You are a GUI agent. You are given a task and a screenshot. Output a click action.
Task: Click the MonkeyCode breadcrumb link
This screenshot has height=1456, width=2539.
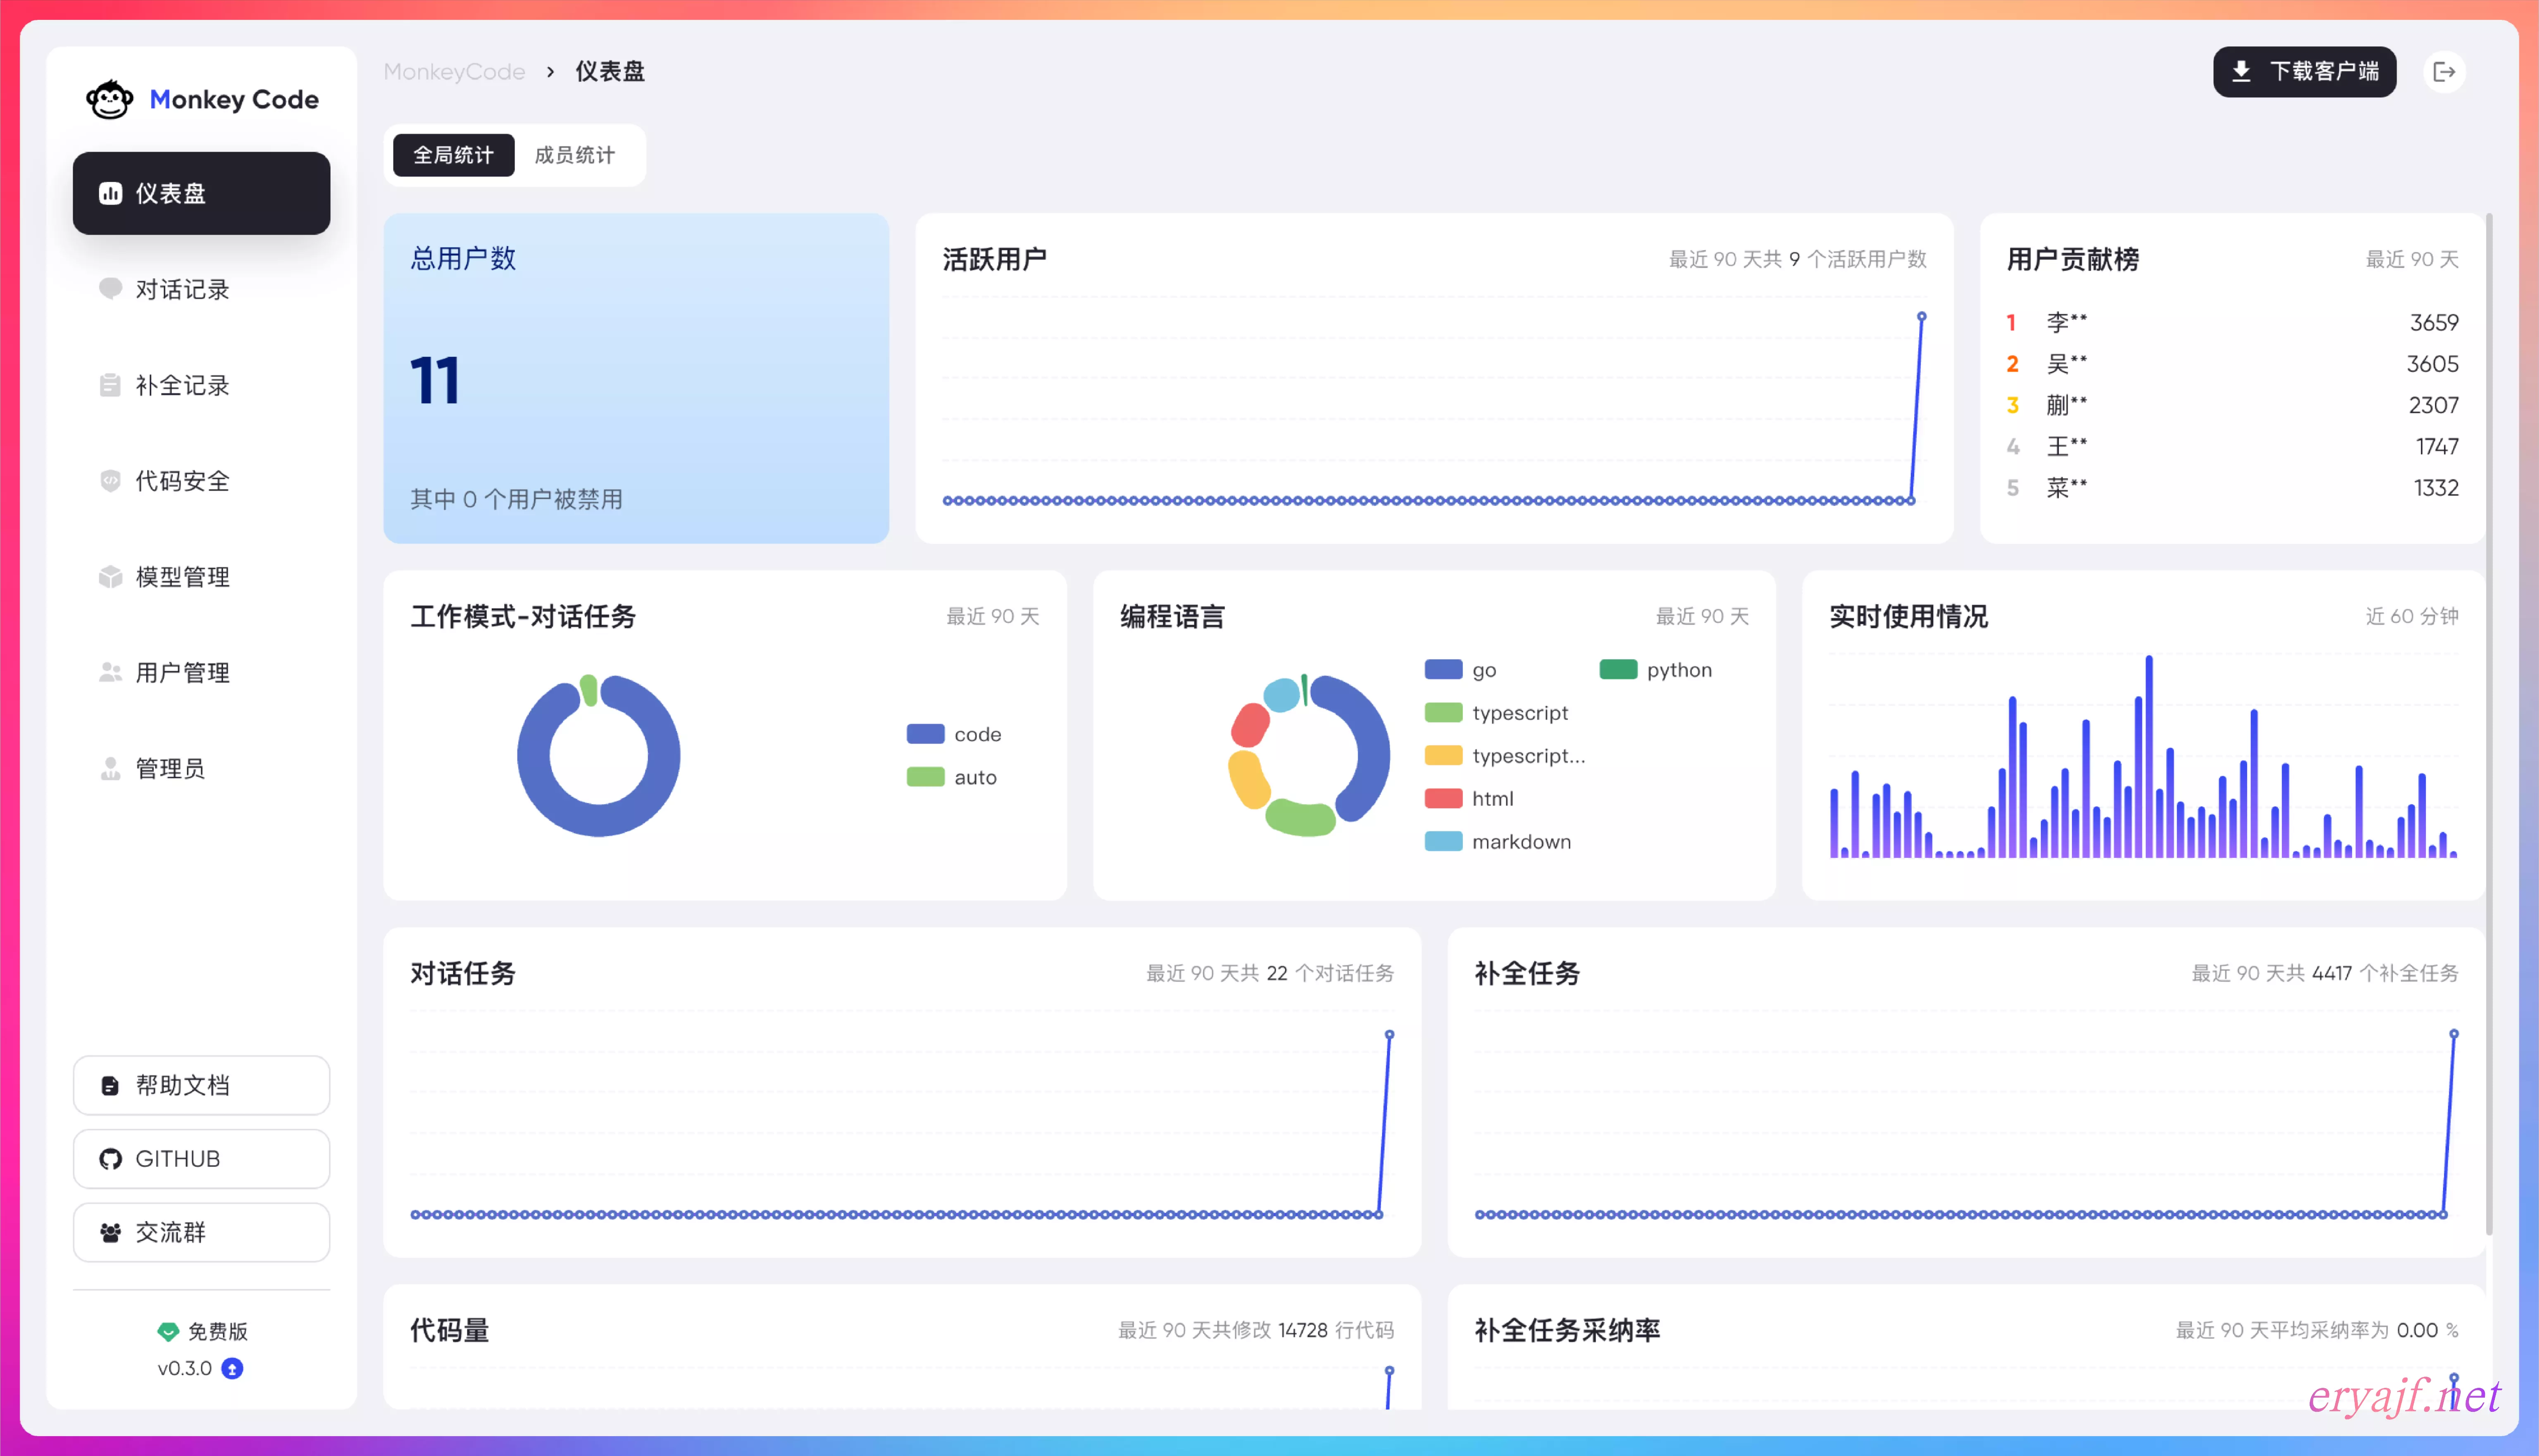pos(454,72)
